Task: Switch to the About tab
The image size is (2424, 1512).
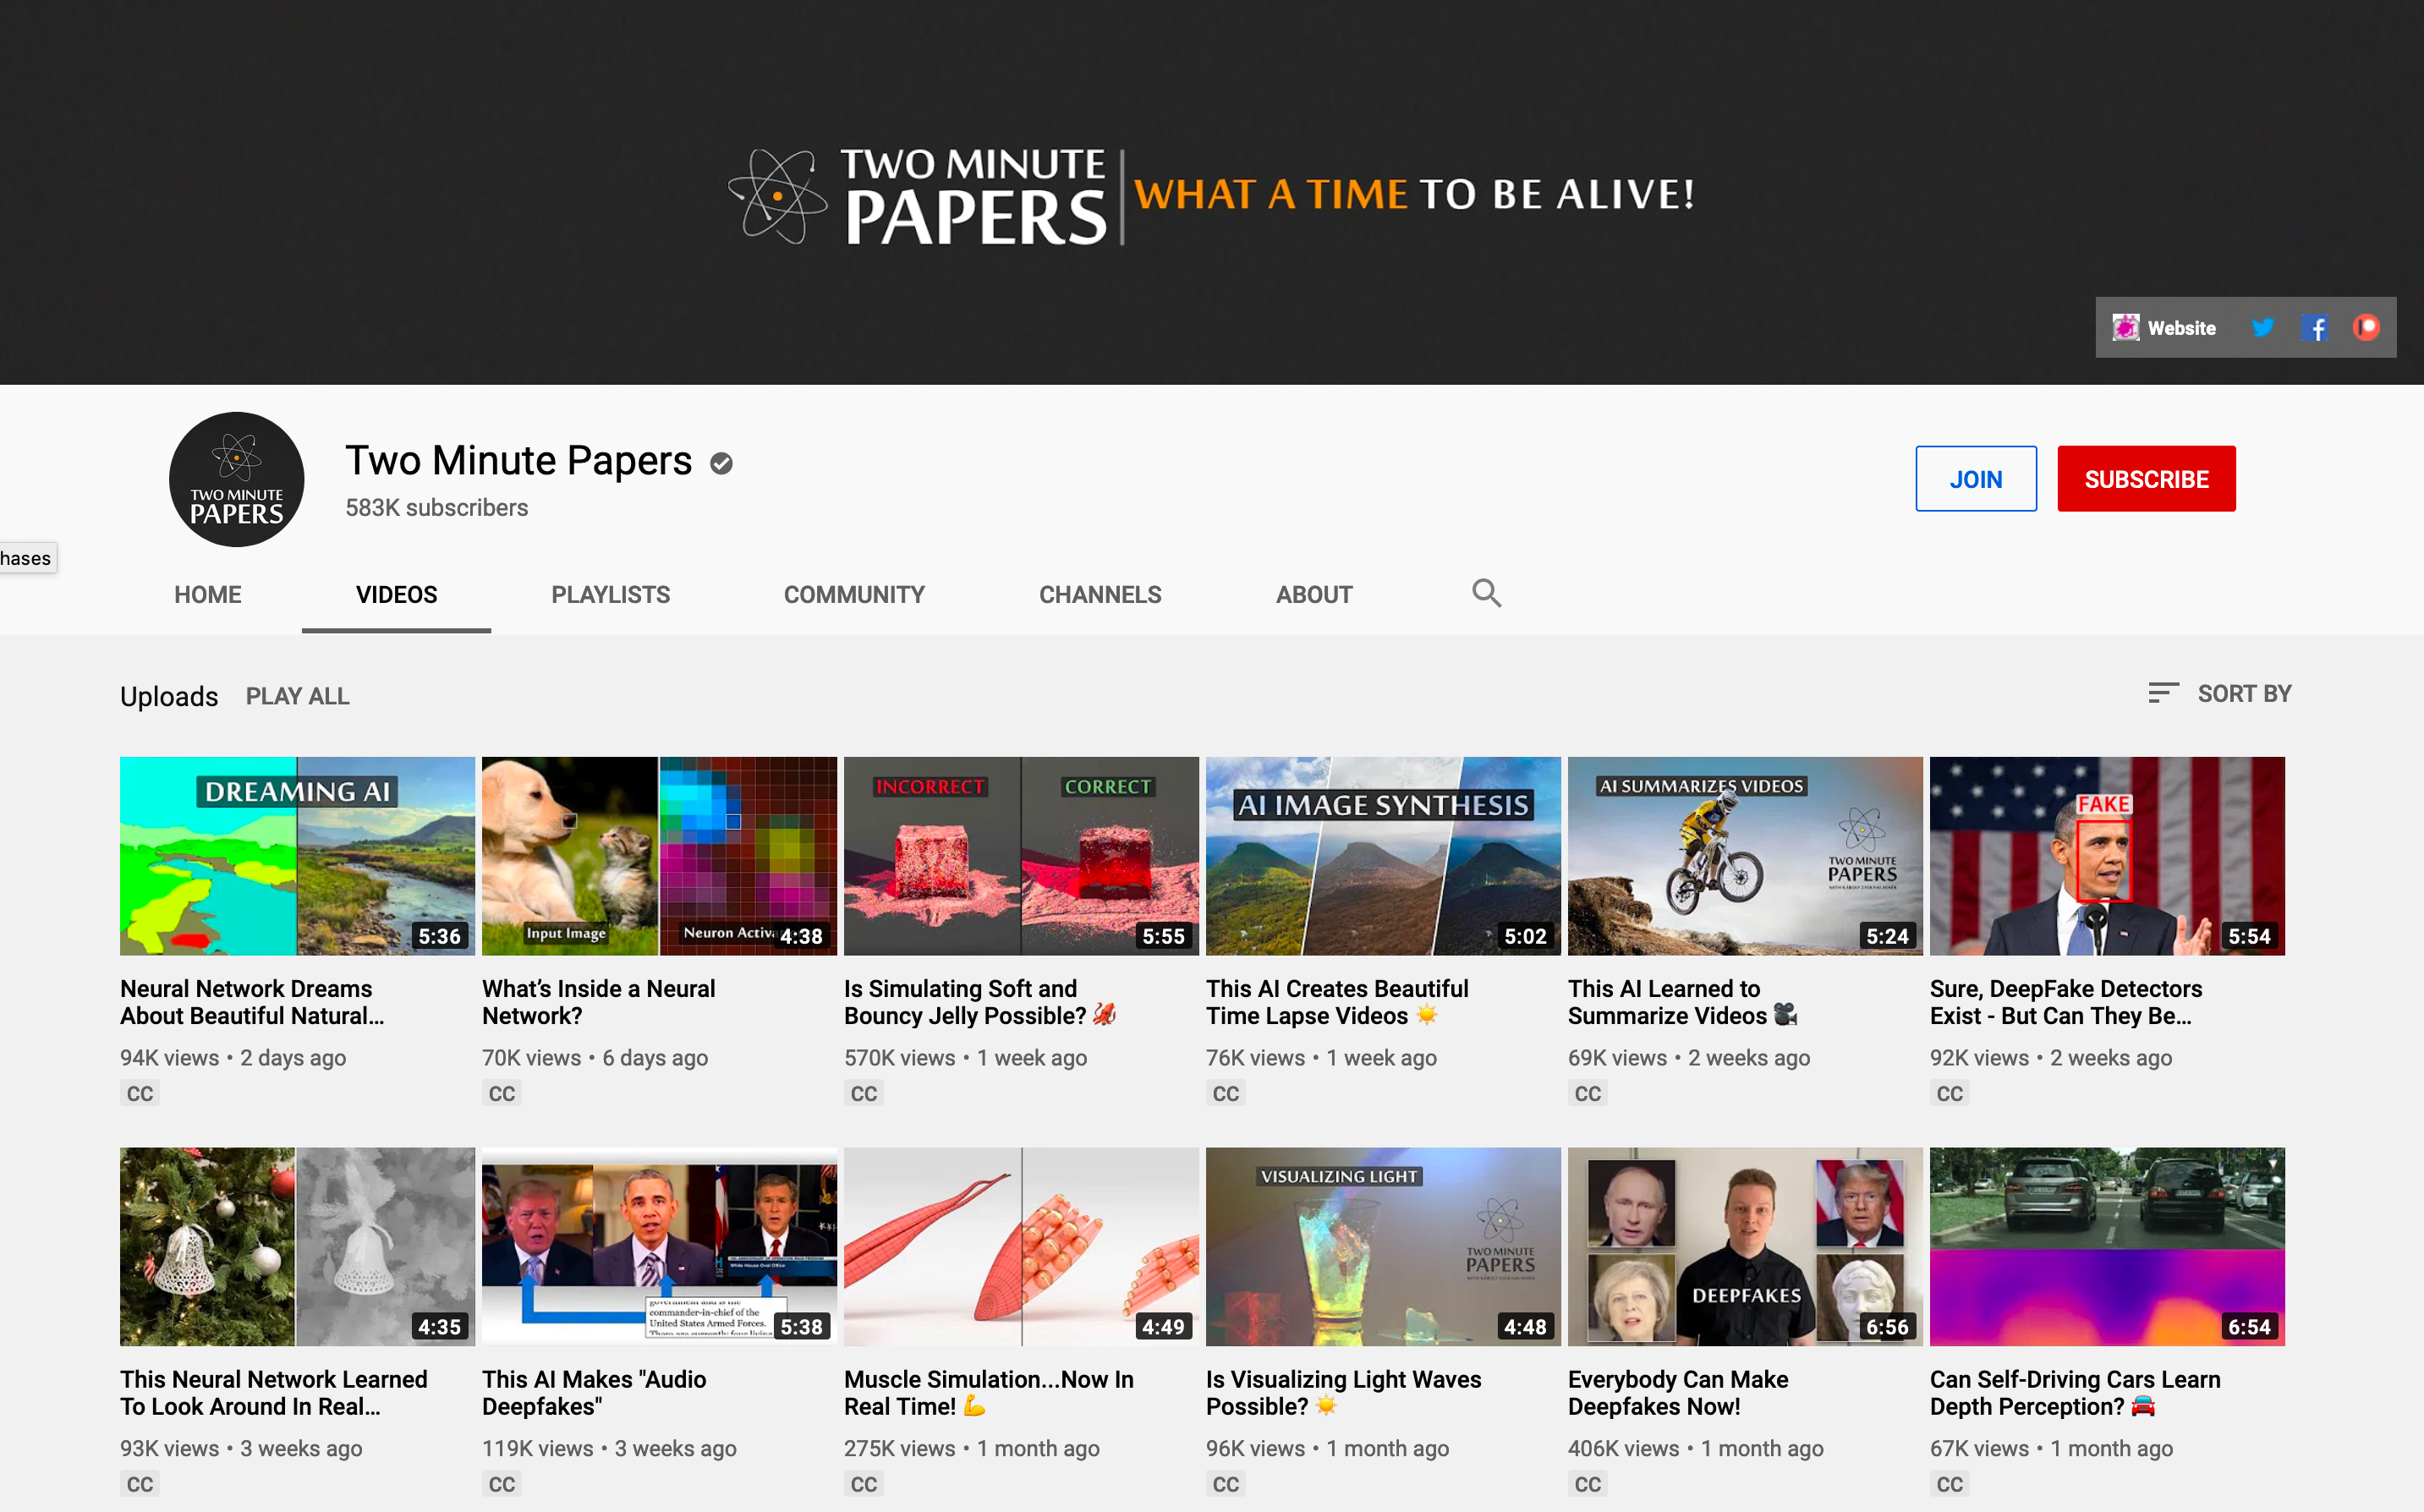Action: pyautogui.click(x=1314, y=594)
